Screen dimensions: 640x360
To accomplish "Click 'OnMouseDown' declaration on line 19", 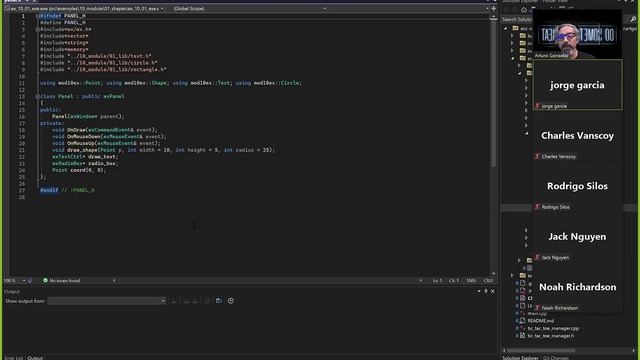I will coord(84,137).
